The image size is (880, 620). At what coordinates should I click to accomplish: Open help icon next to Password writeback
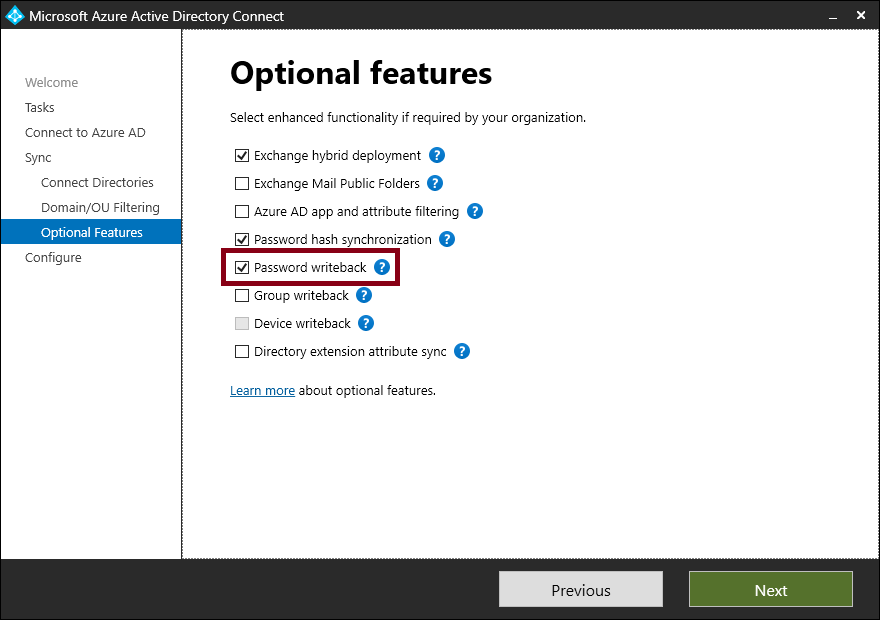pyautogui.click(x=382, y=268)
